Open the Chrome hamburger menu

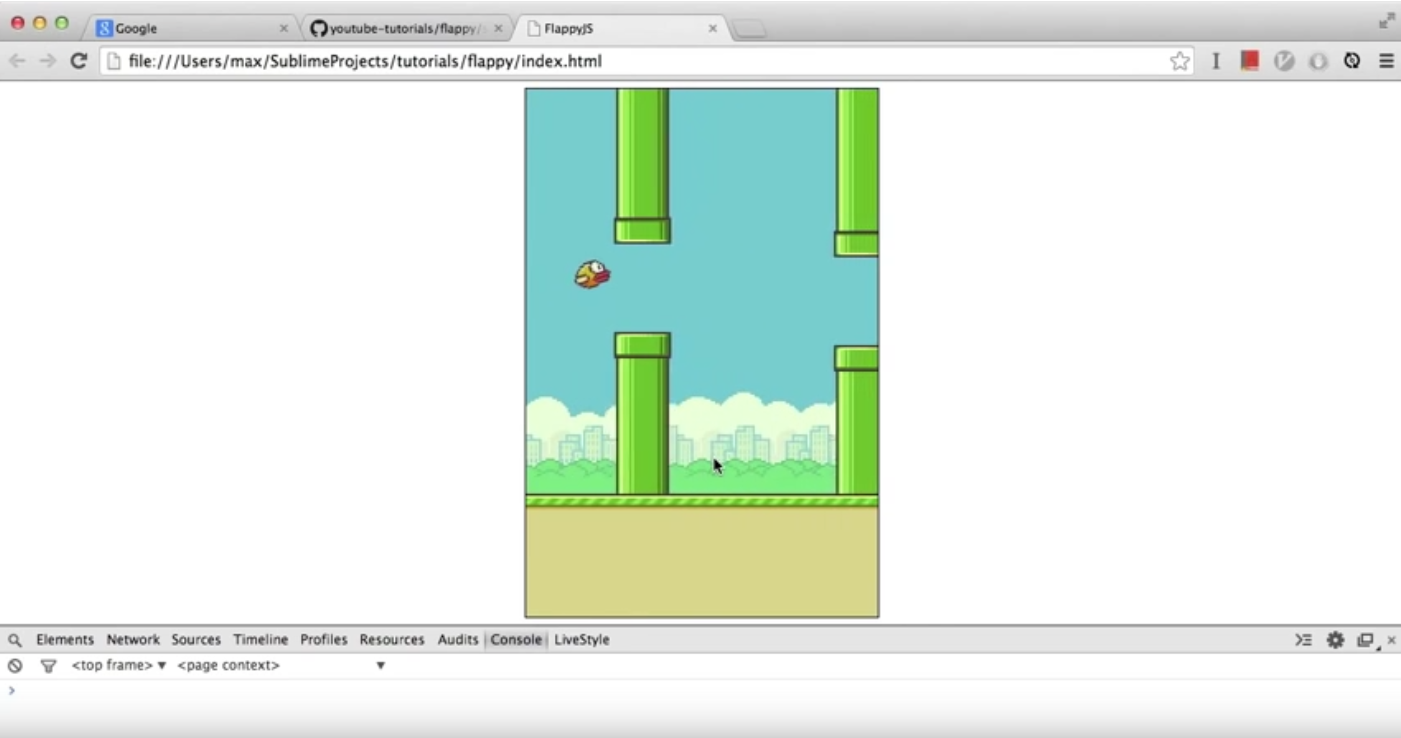tap(1386, 61)
